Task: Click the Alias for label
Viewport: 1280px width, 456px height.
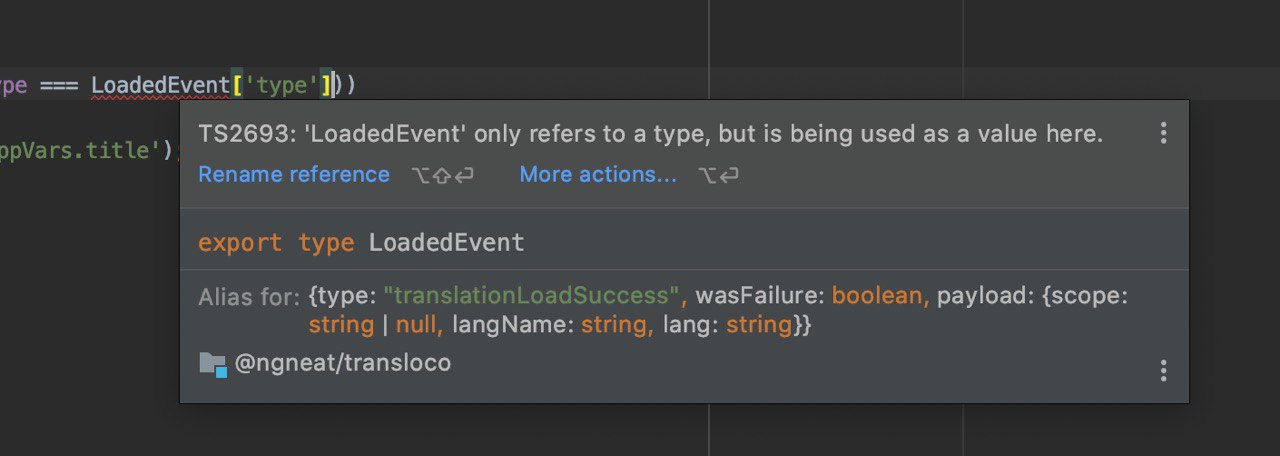Action: point(249,297)
